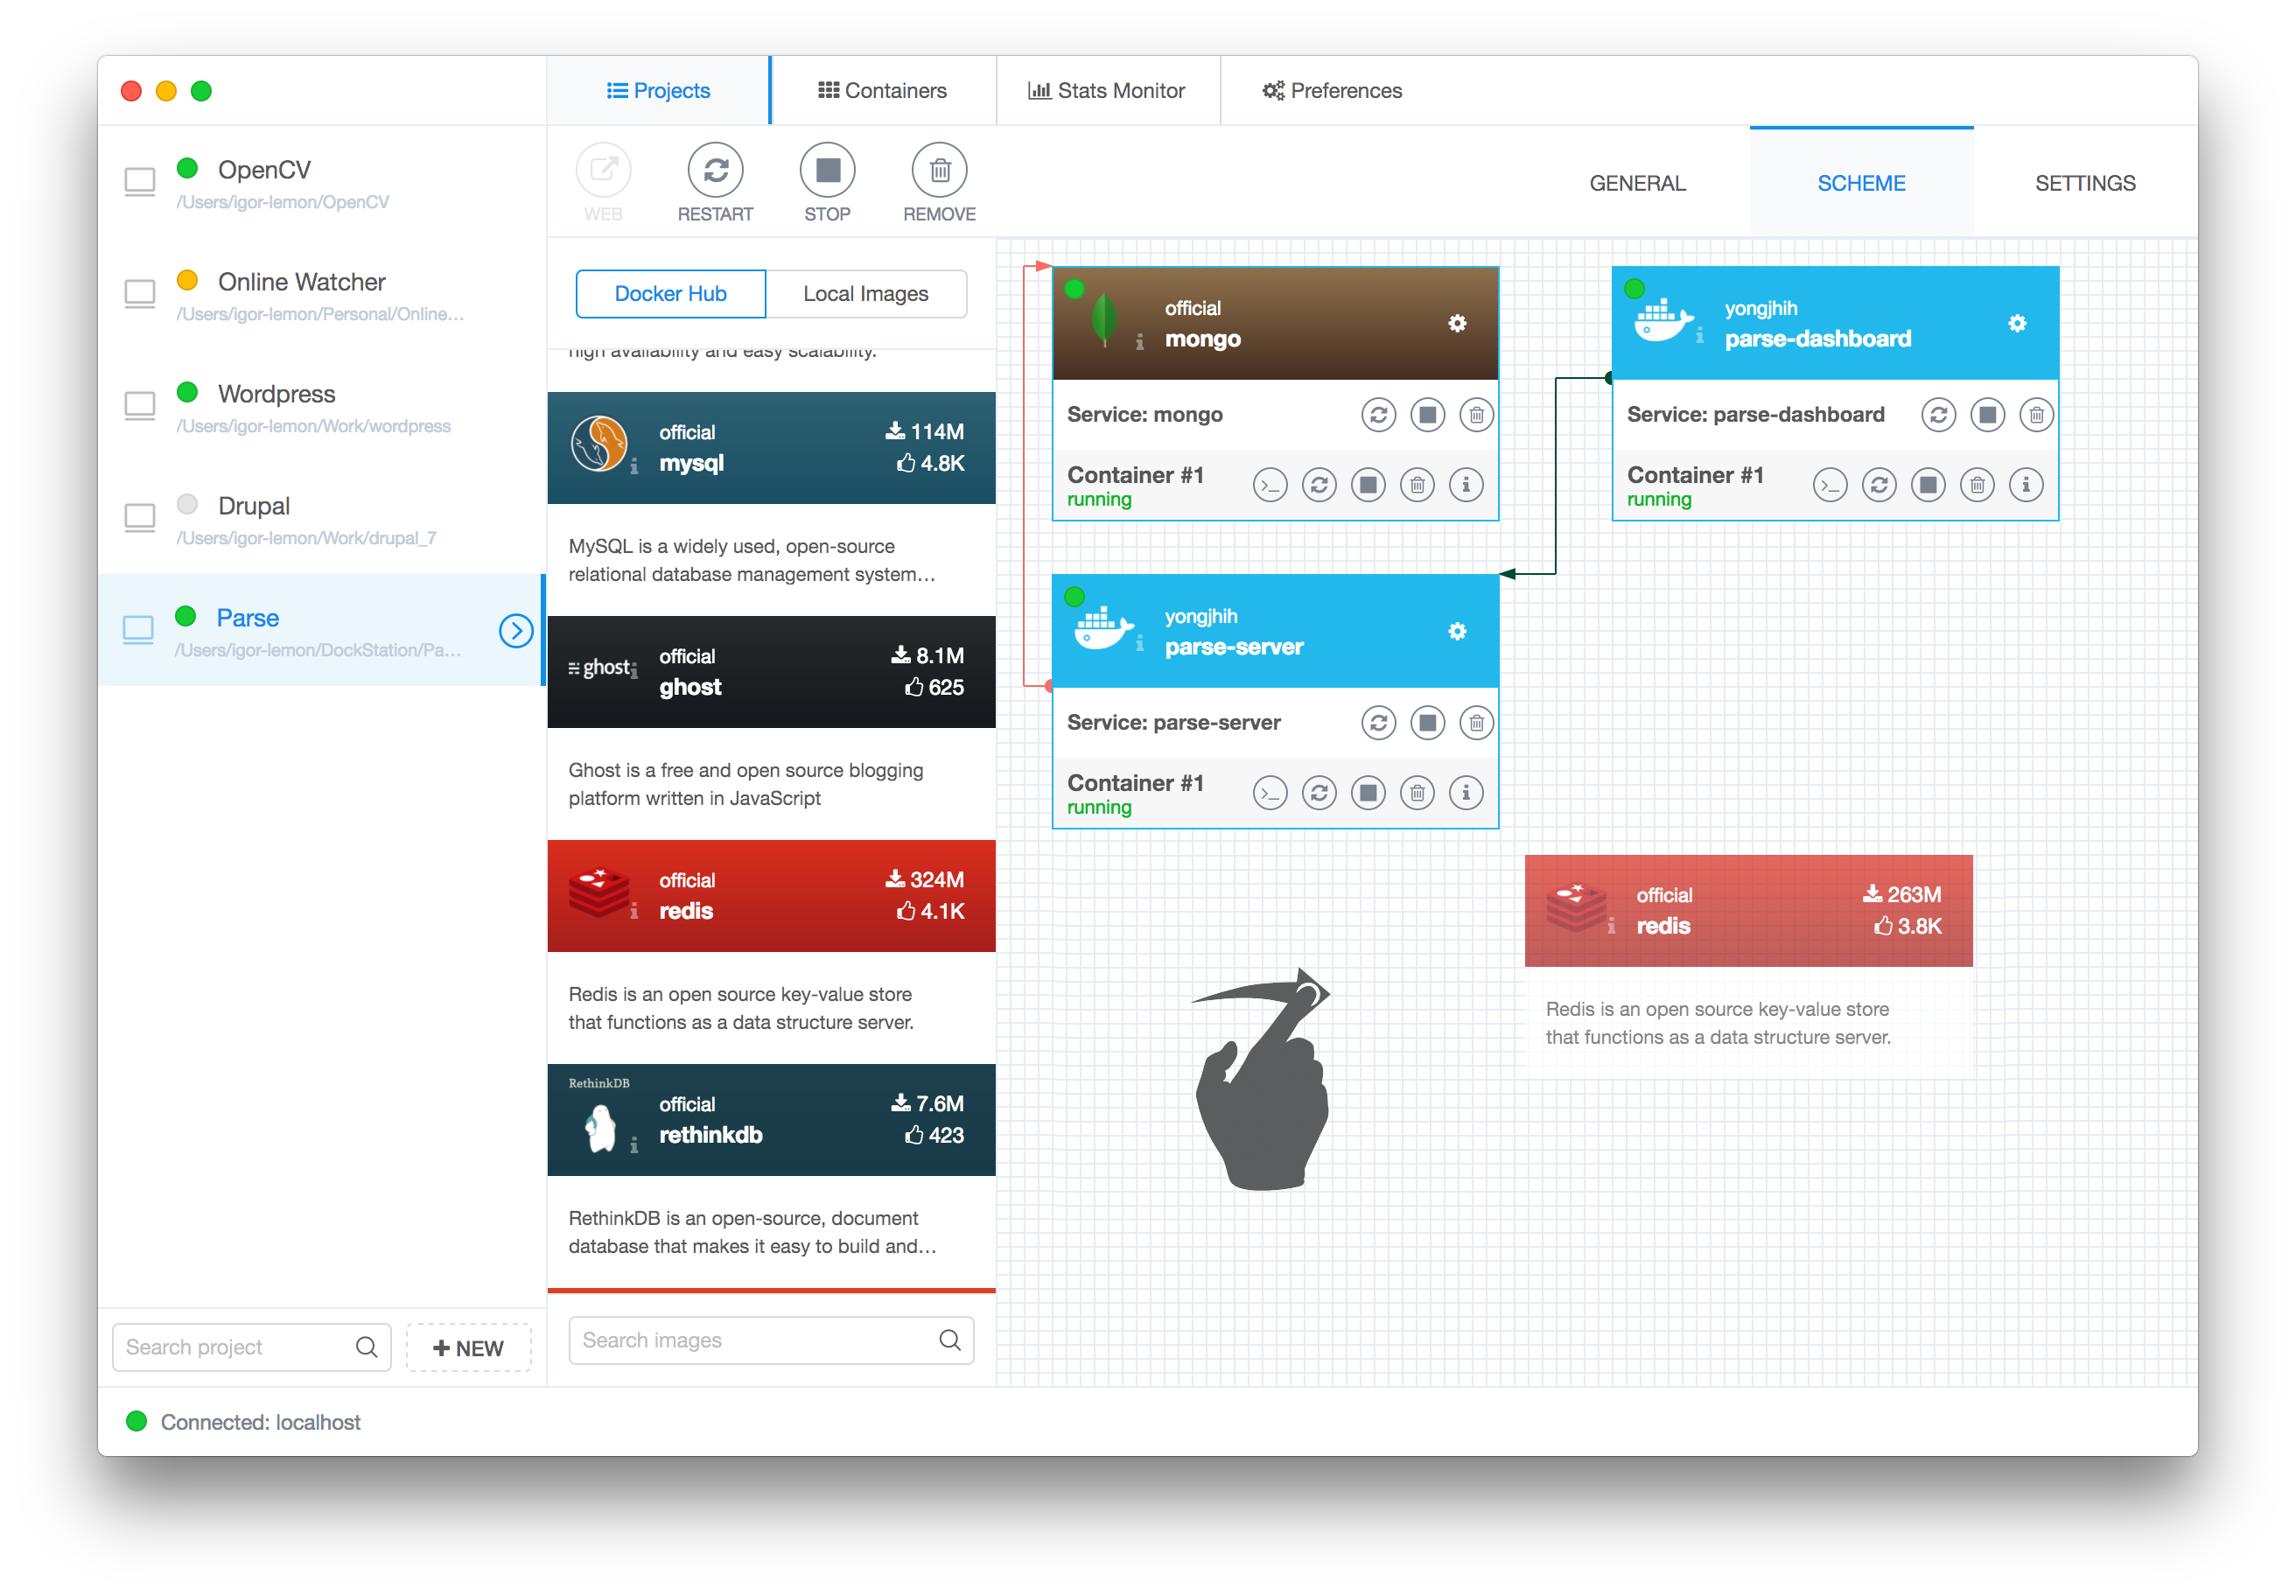Click the restart icon on parse-dashboard Service
The height and width of the screenshot is (1596, 2296).
(x=1940, y=413)
